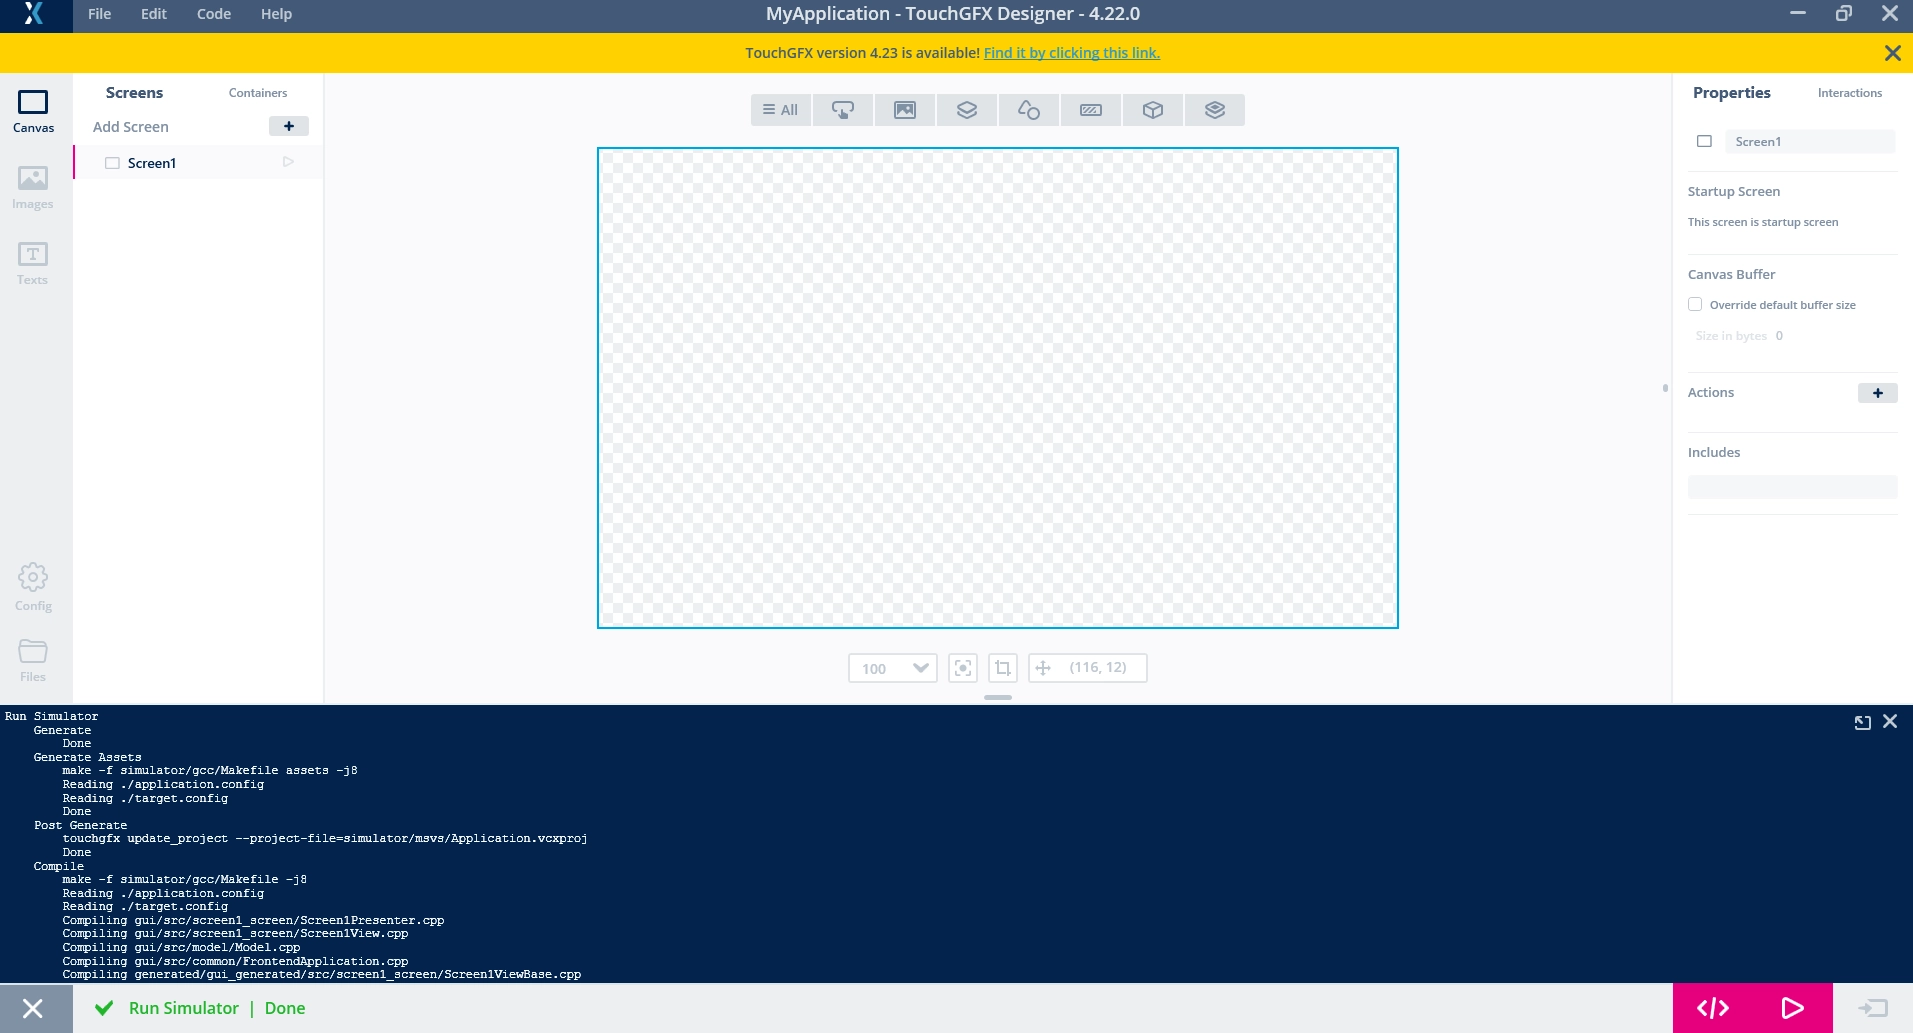Viewport: 1913px width, 1033px height.
Task: Add a new action with plus button
Action: tap(1877, 393)
